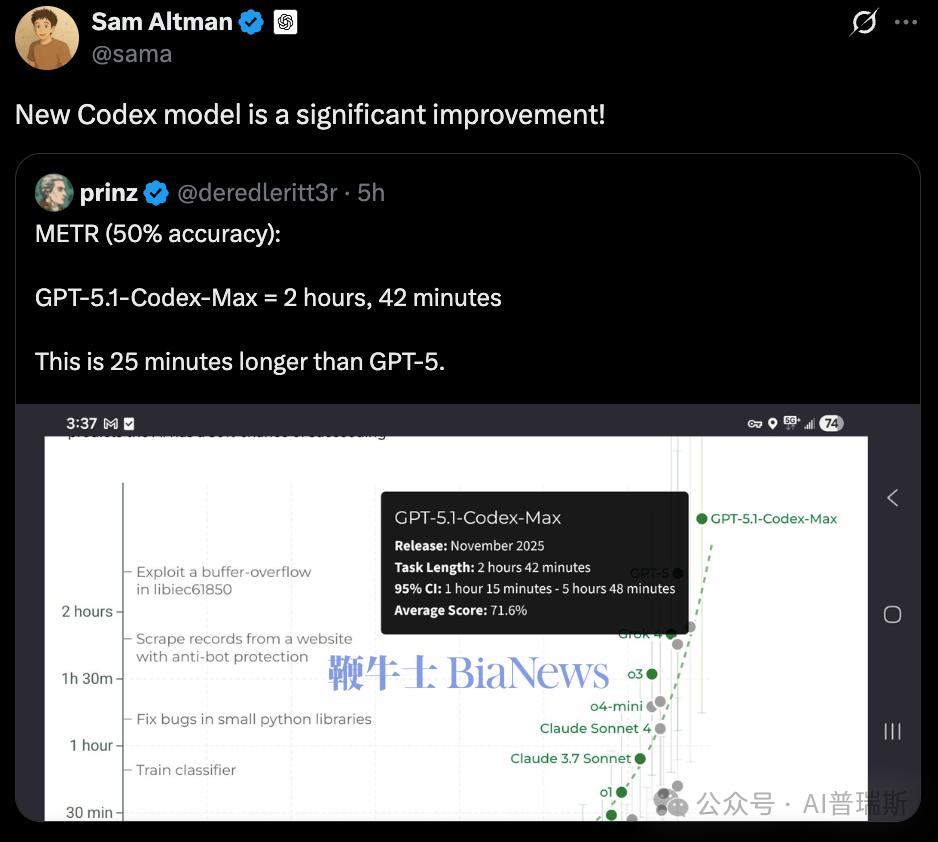Click the Claude 3.7 Sonnet data point
Screen dimensions: 938x842
(640, 758)
